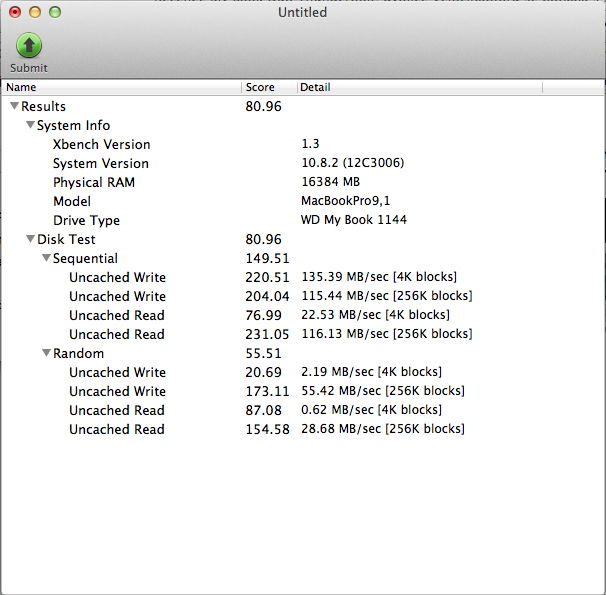Viewport: 606px width, 595px height.
Task: Sort by the Name column header
Action: [x=121, y=87]
